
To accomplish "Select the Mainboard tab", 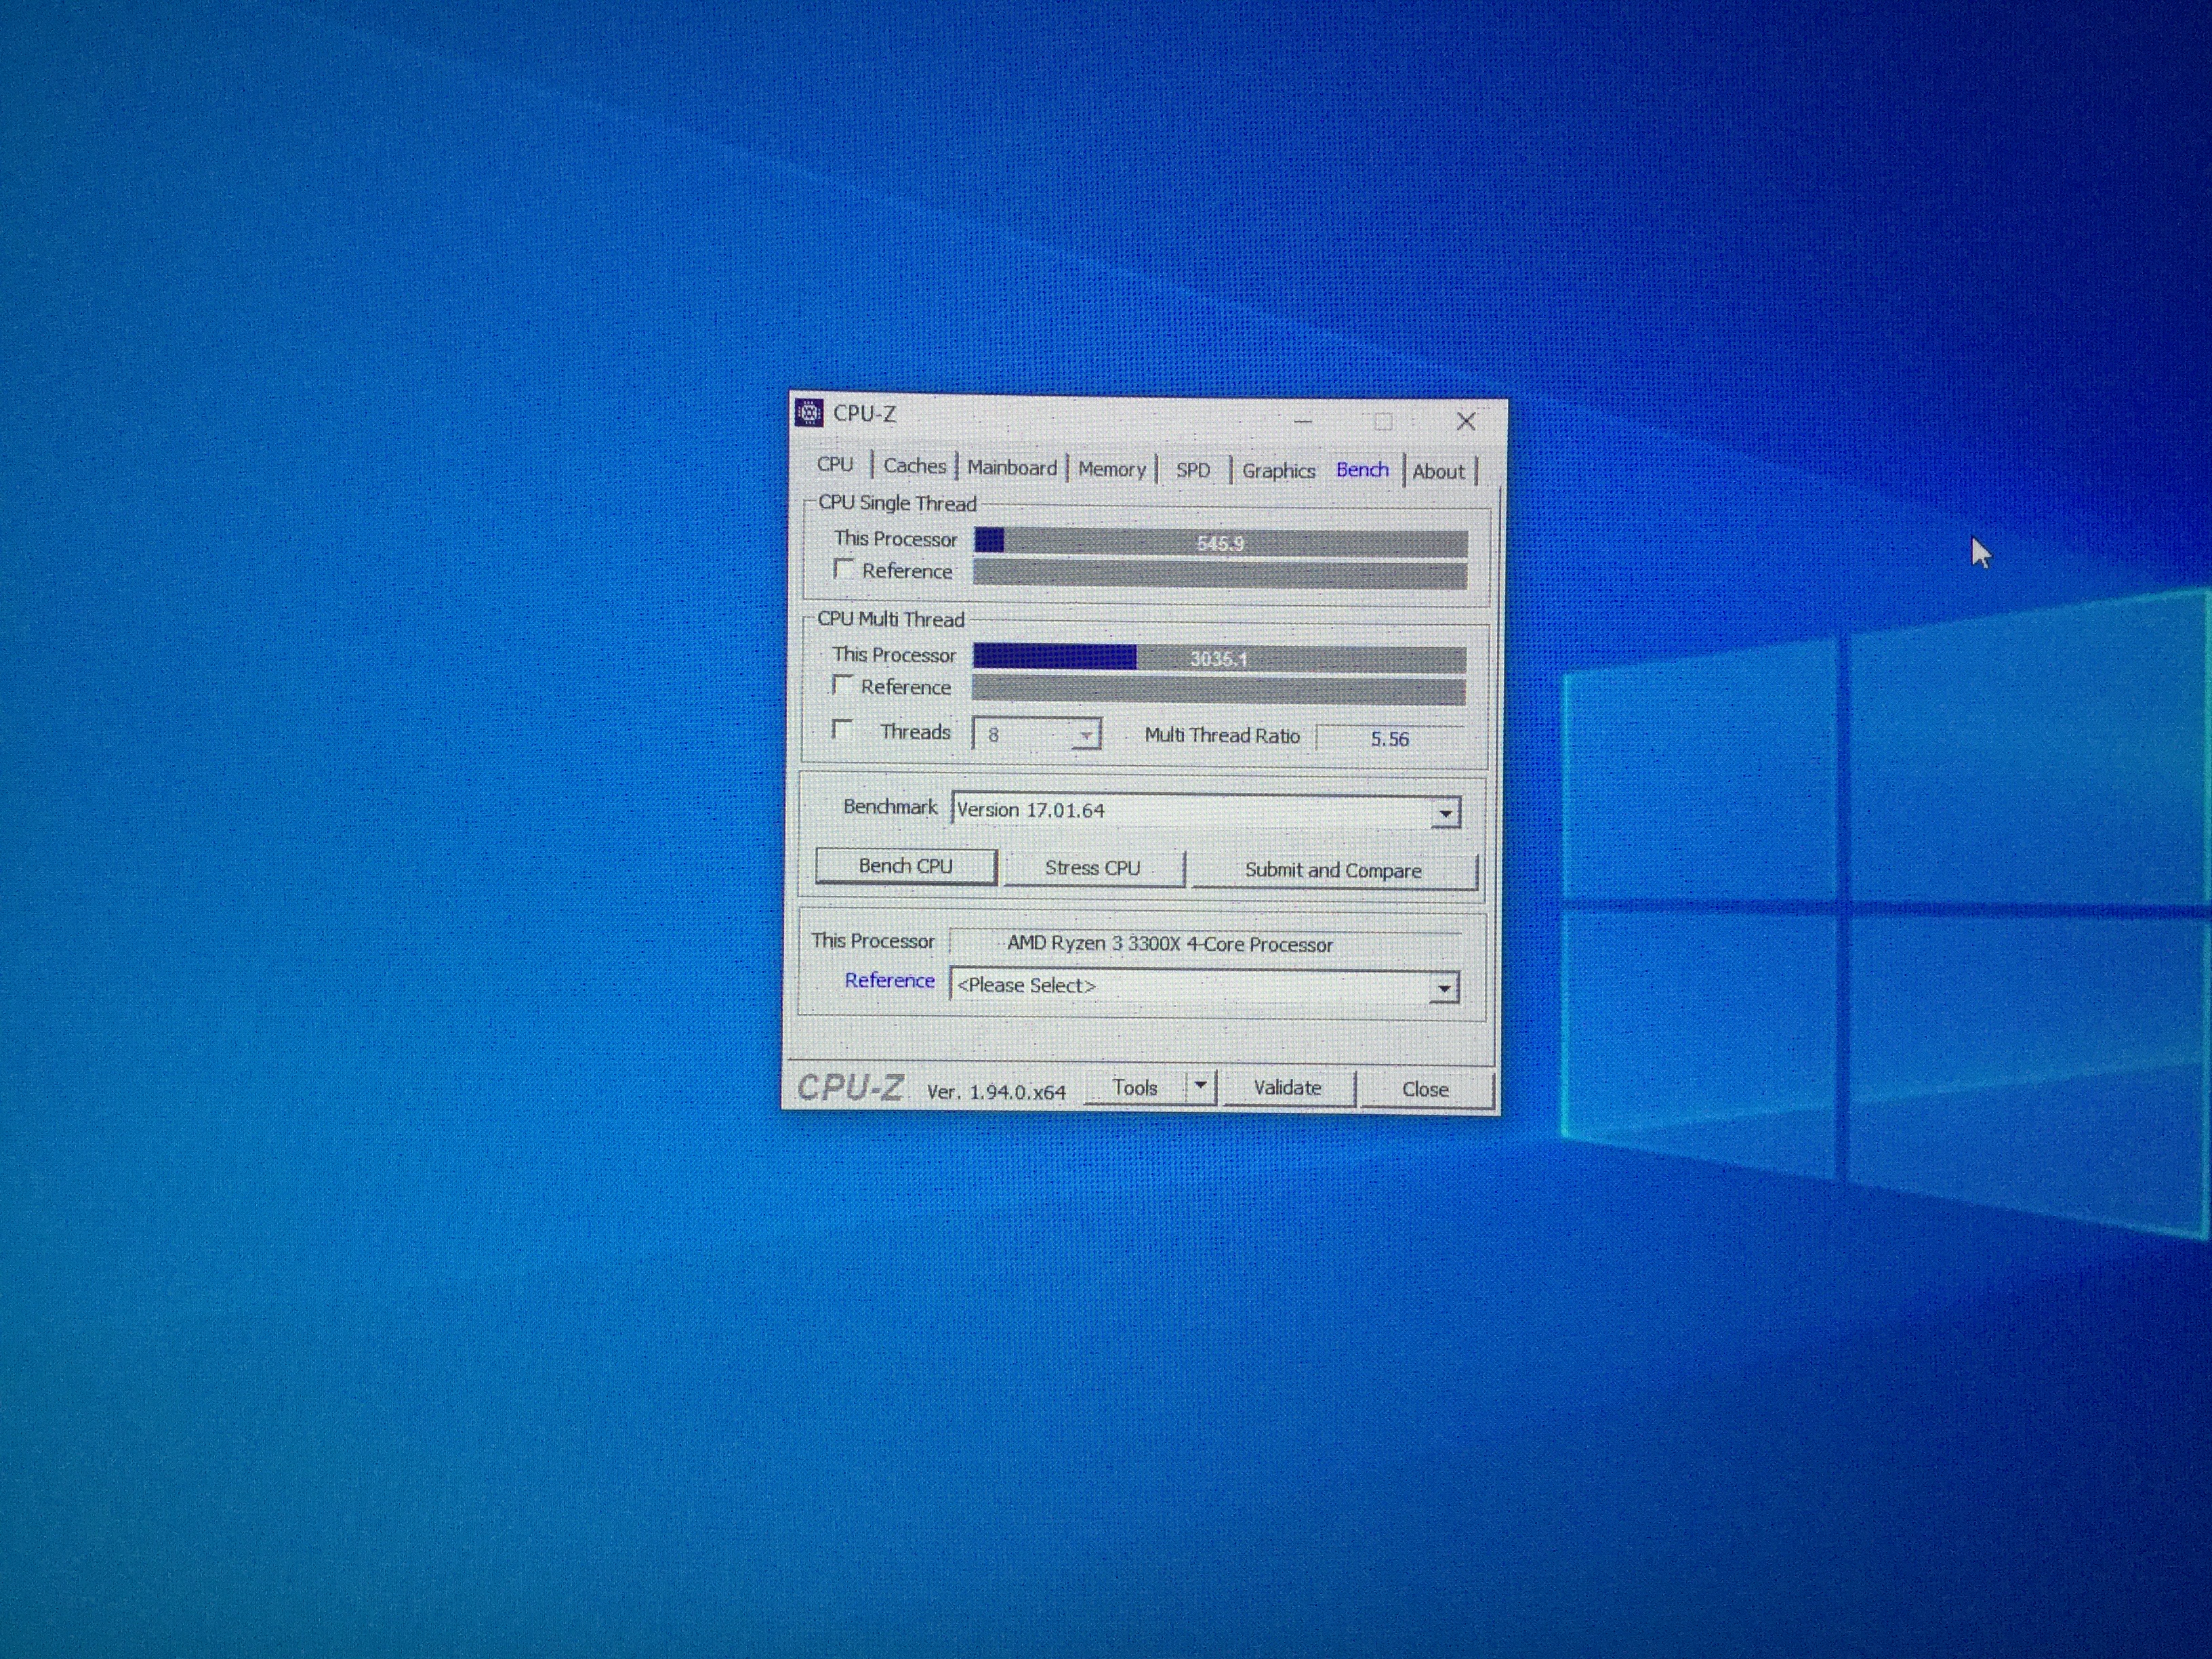I will tap(1011, 468).
